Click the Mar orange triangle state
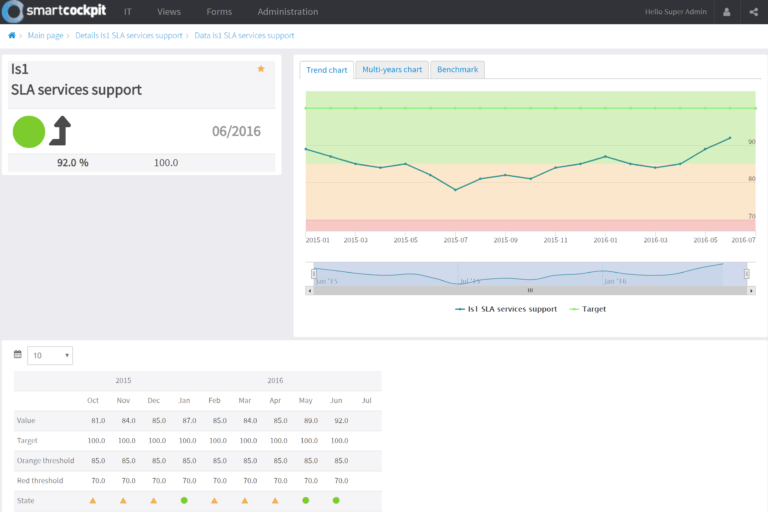The width and height of the screenshot is (768, 512). coord(245,501)
